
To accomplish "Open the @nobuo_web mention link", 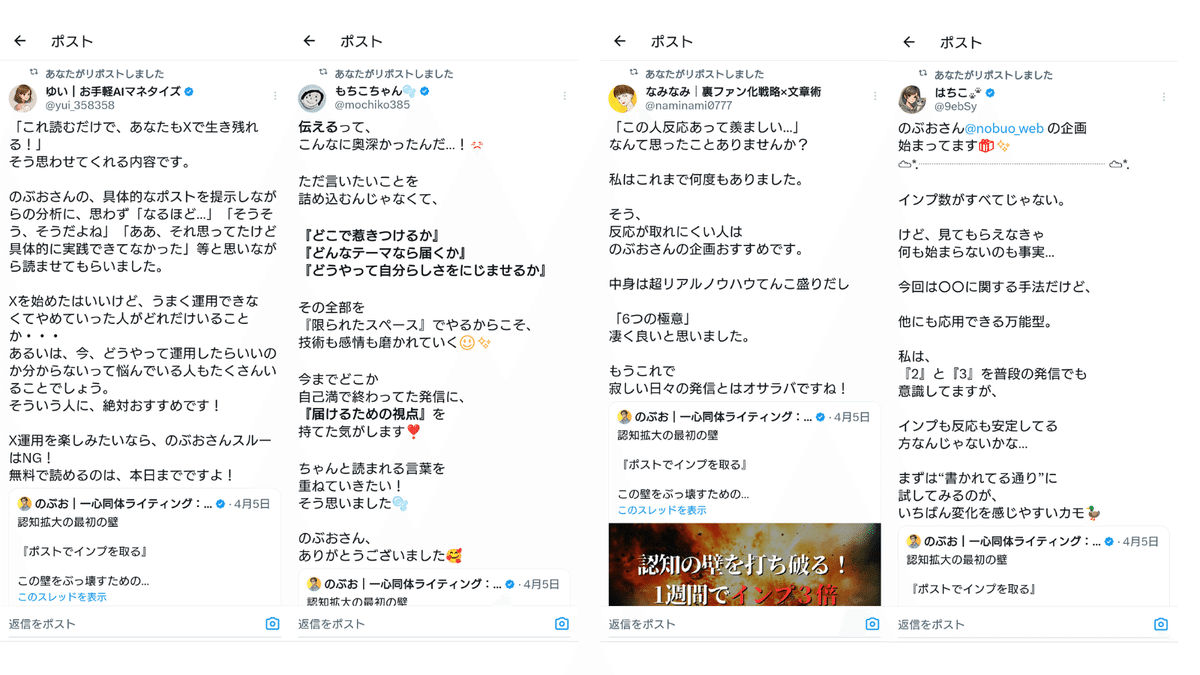I will [x=1004, y=129].
